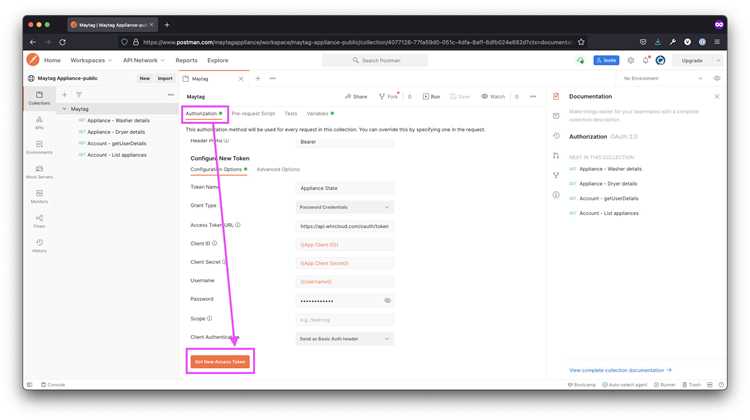The width and height of the screenshot is (750, 420).
Task: Open the pull requests icon in right sidebar
Action: (556, 155)
